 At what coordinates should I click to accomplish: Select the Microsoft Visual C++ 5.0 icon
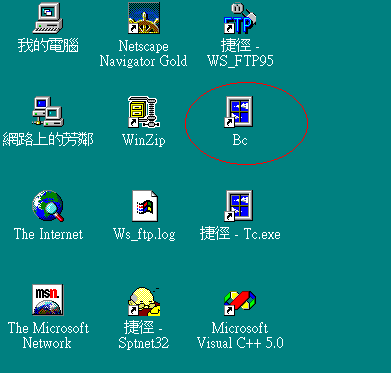[x=240, y=303]
